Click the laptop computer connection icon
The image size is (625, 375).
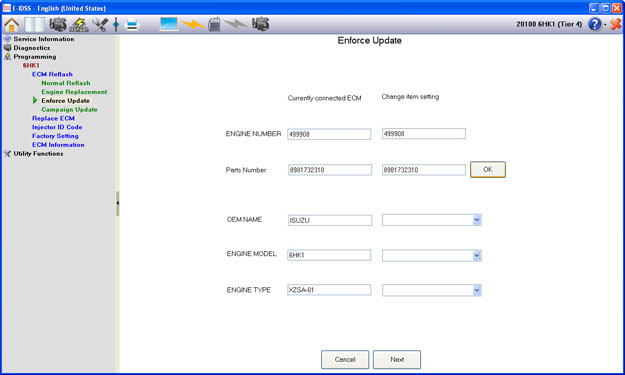(169, 24)
